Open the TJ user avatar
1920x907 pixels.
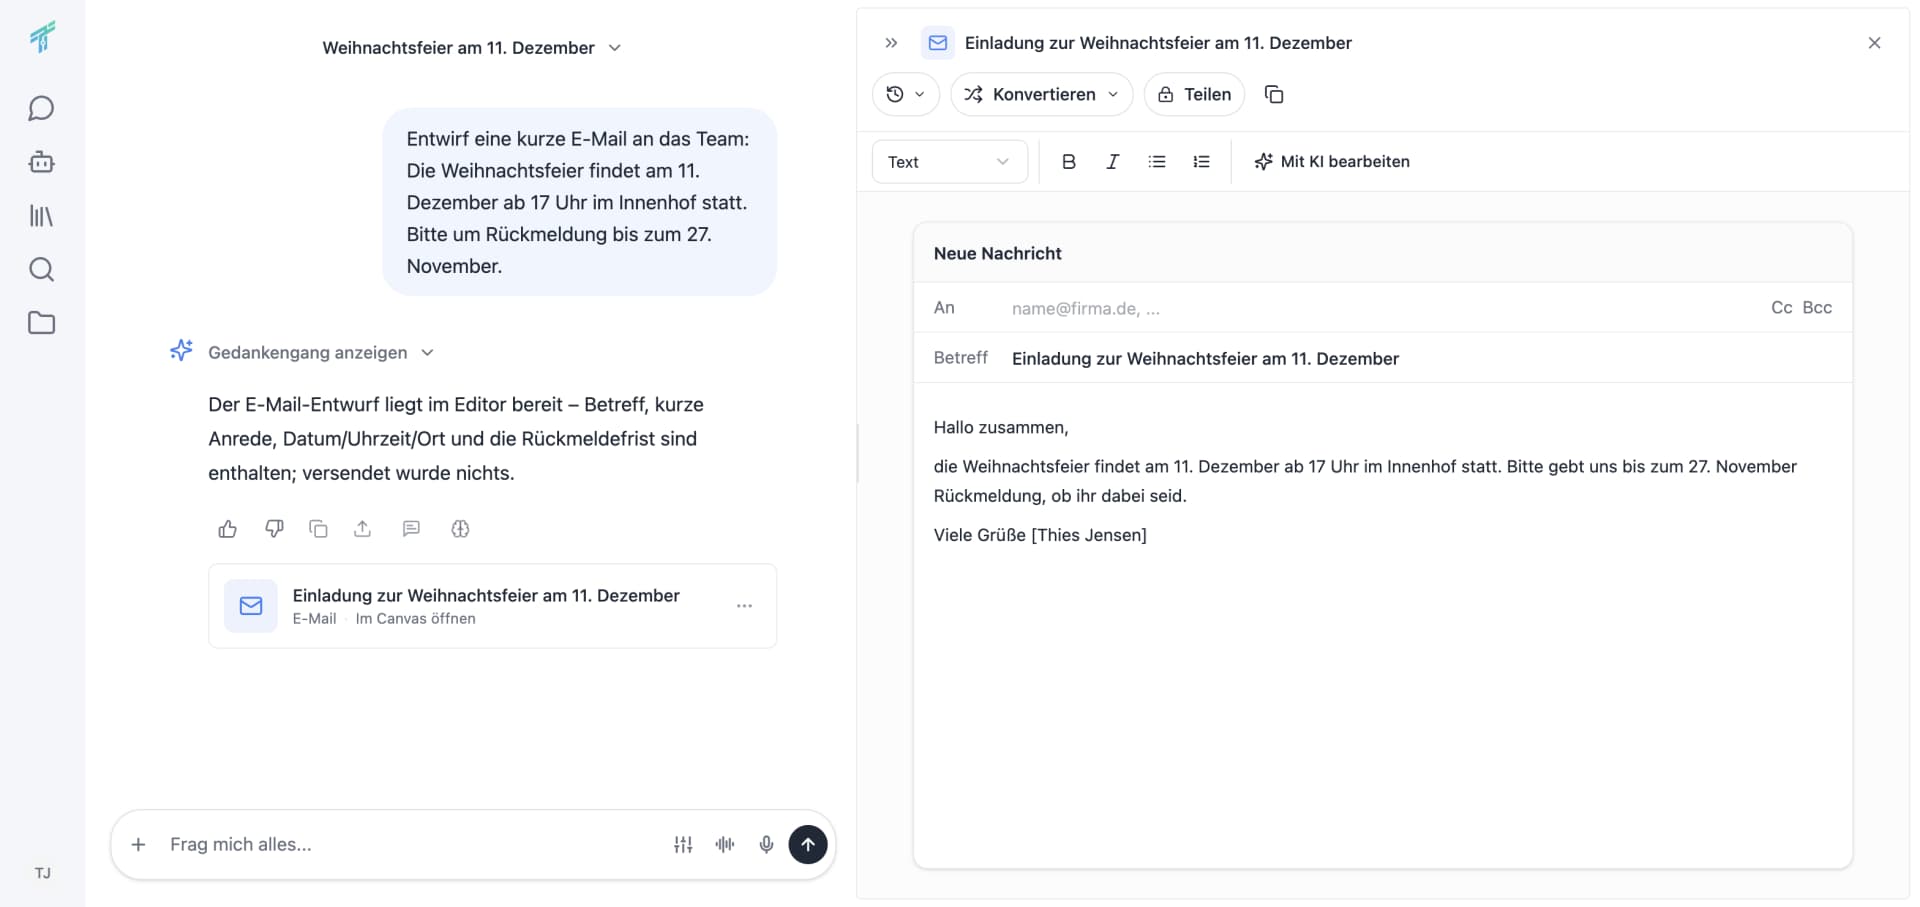(42, 873)
